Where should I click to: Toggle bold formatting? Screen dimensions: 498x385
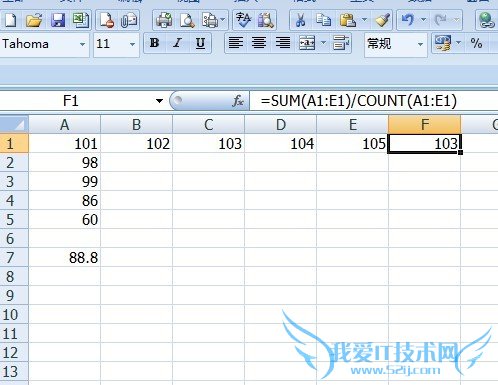[154, 43]
